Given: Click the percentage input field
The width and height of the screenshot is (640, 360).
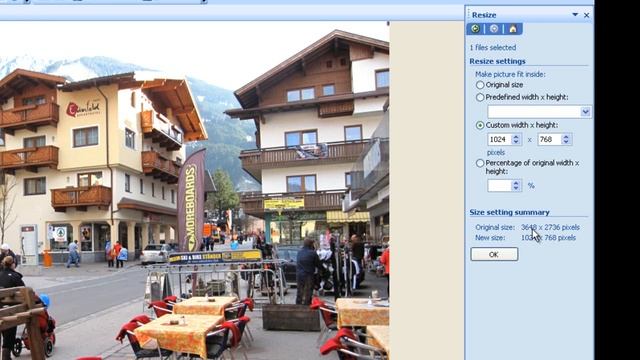Looking at the screenshot, I should (x=499, y=186).
